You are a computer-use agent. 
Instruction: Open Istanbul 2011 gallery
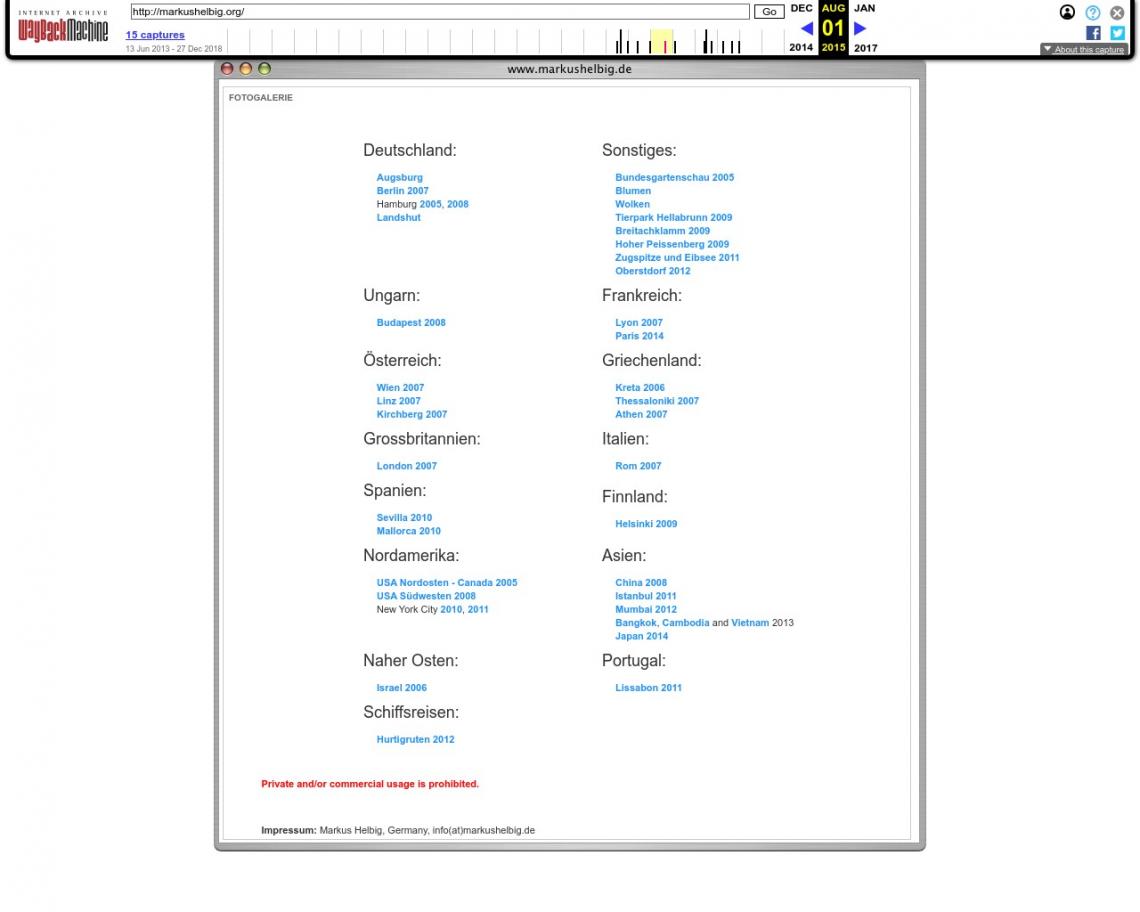(645, 596)
